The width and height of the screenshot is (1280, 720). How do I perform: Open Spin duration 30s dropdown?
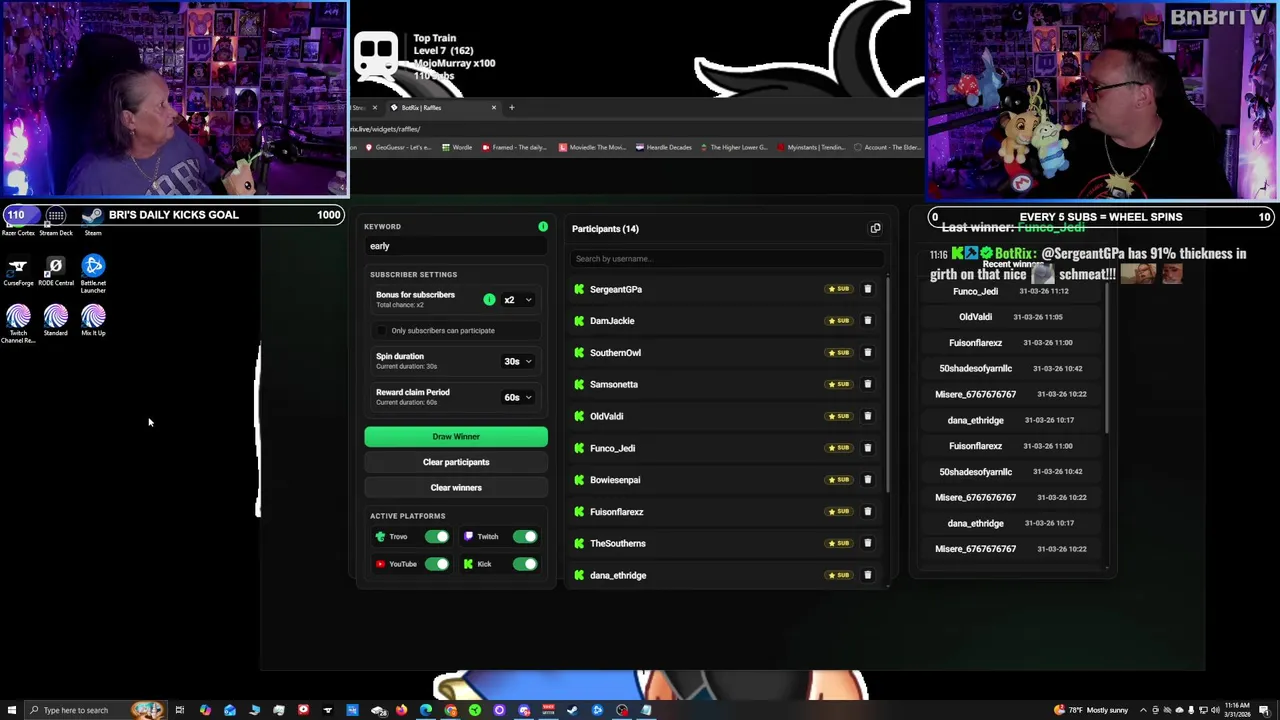point(518,361)
